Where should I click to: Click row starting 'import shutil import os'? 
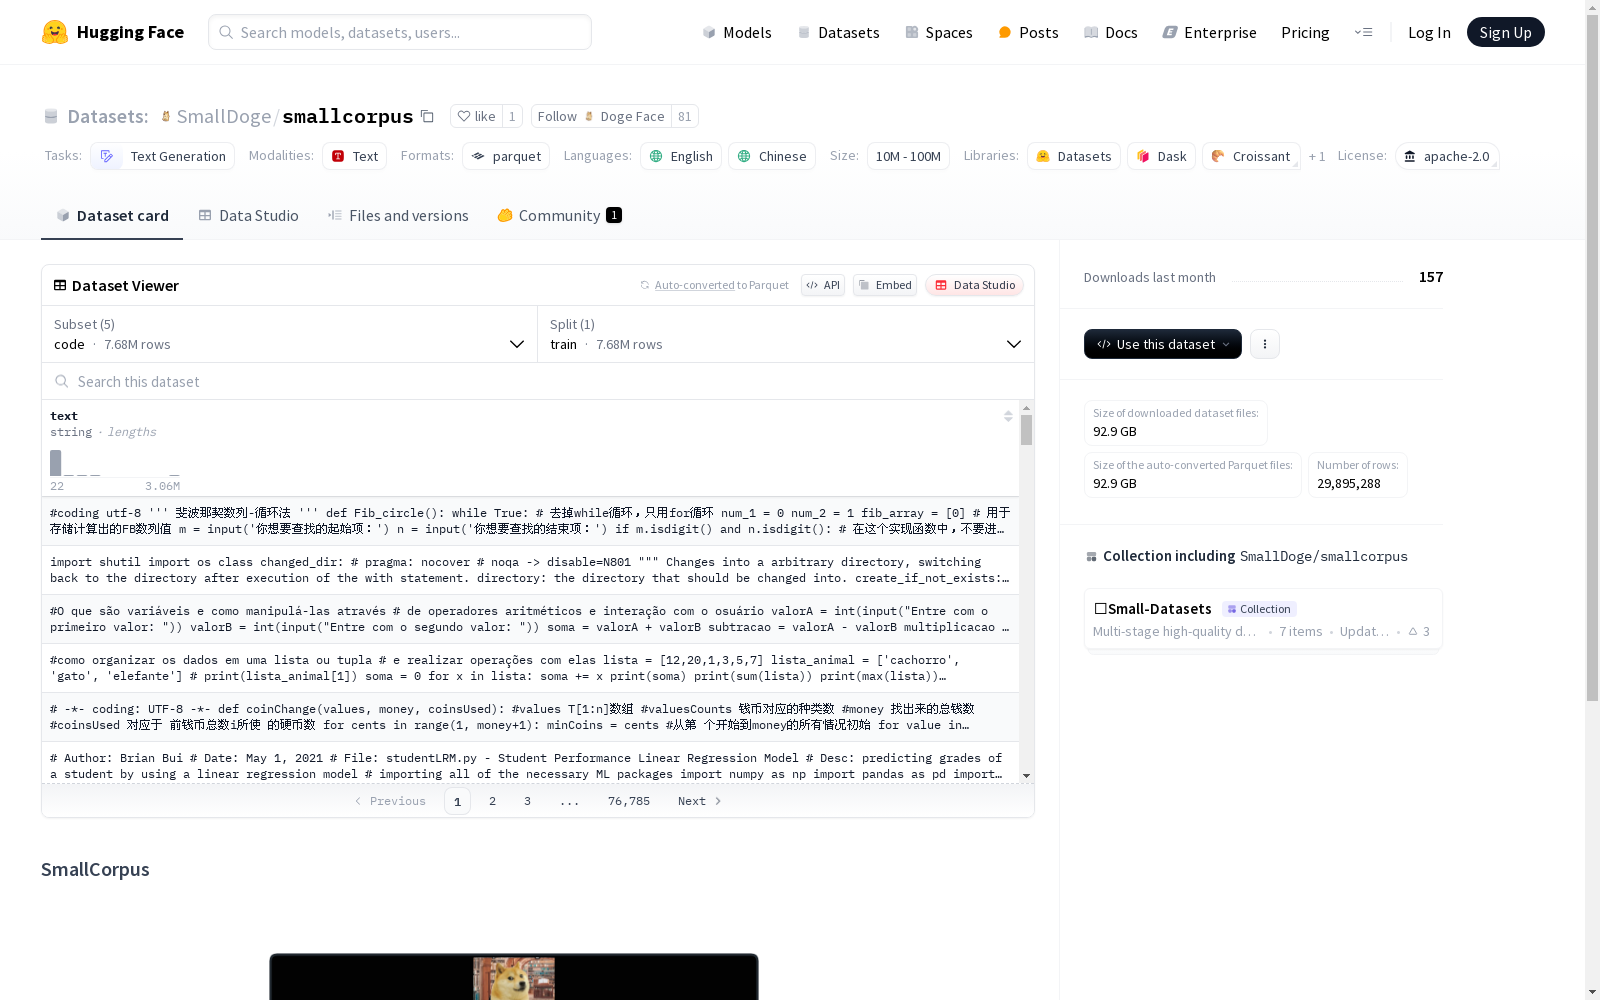pyautogui.click(x=530, y=570)
